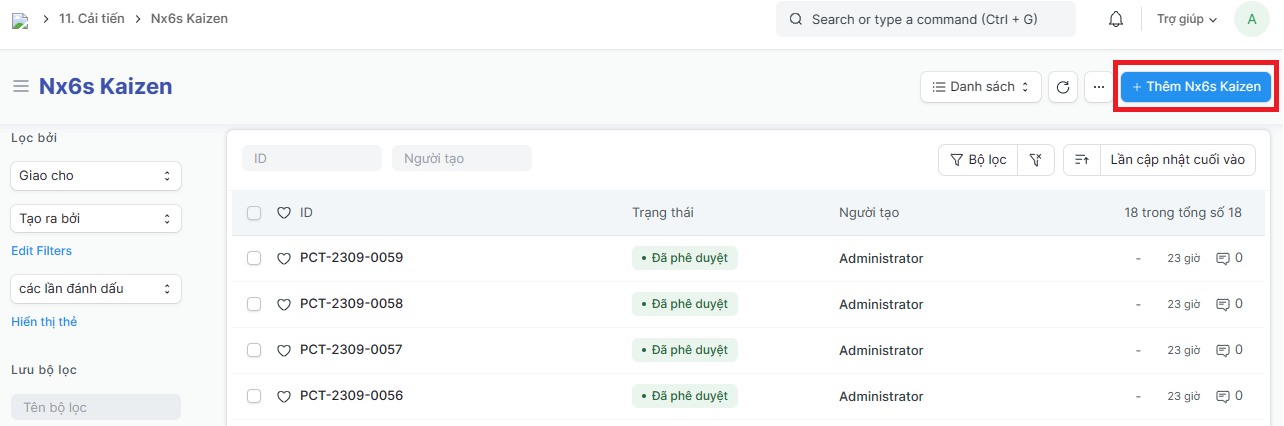Focus the search or command bar
Screen dimensions: 1284x426
click(x=925, y=19)
